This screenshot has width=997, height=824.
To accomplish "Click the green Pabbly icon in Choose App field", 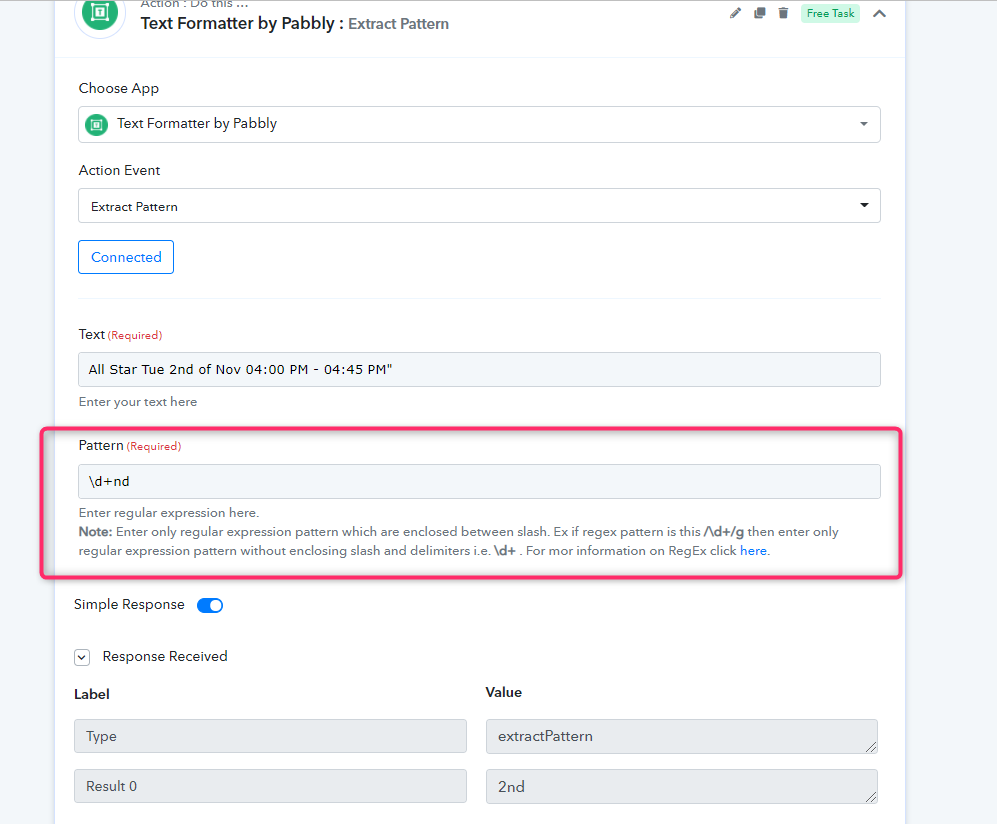I will point(97,125).
